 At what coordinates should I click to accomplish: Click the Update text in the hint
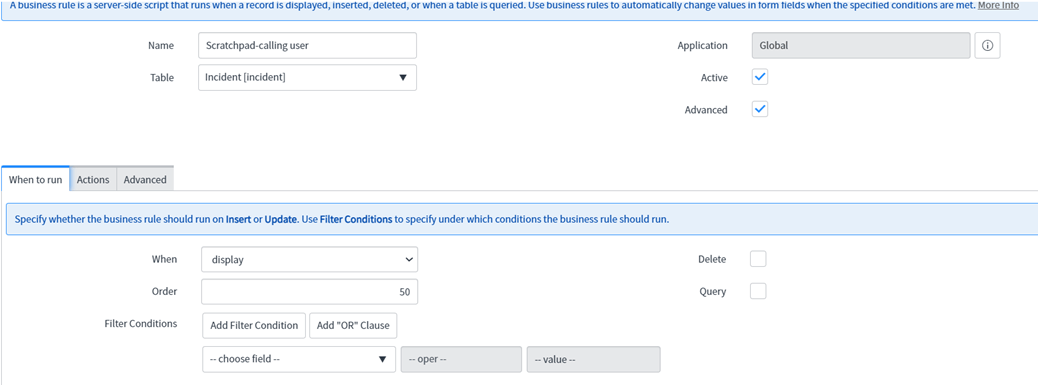tap(281, 219)
